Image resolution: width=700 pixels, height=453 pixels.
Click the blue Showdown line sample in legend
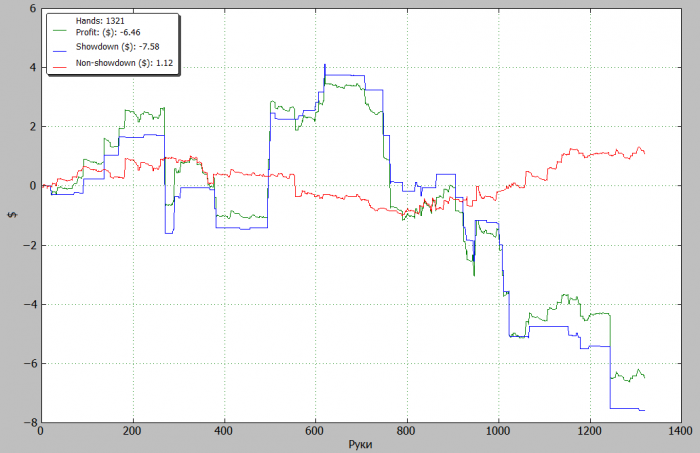[60, 51]
